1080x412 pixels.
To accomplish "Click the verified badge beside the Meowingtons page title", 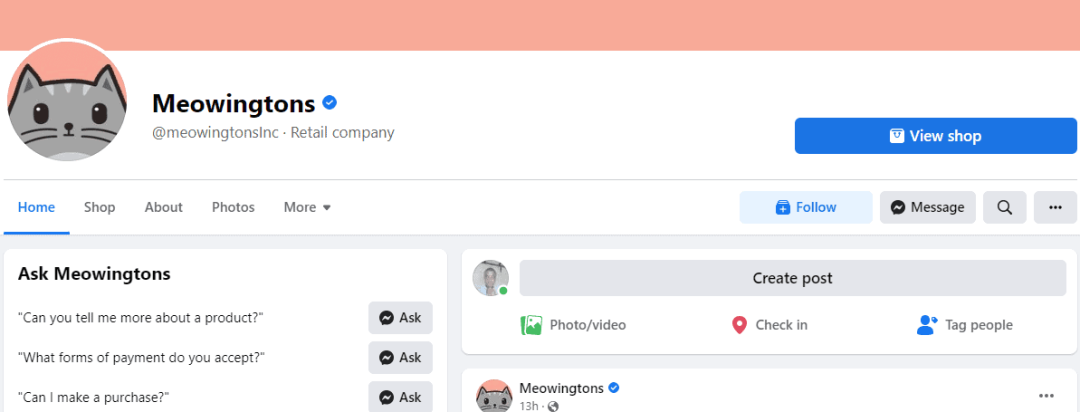I will click(x=330, y=103).
